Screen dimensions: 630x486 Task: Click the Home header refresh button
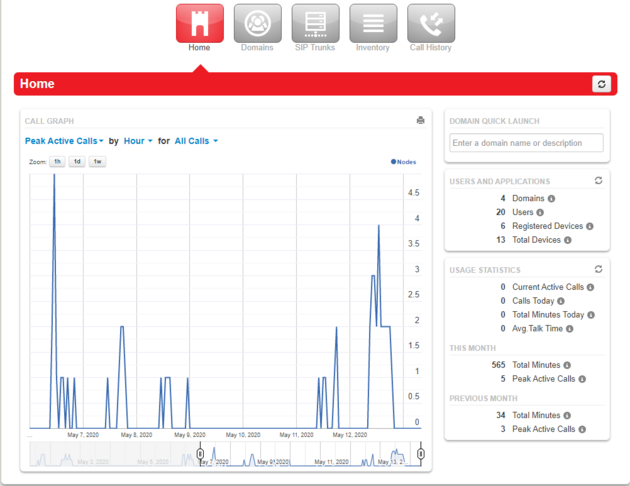(600, 84)
